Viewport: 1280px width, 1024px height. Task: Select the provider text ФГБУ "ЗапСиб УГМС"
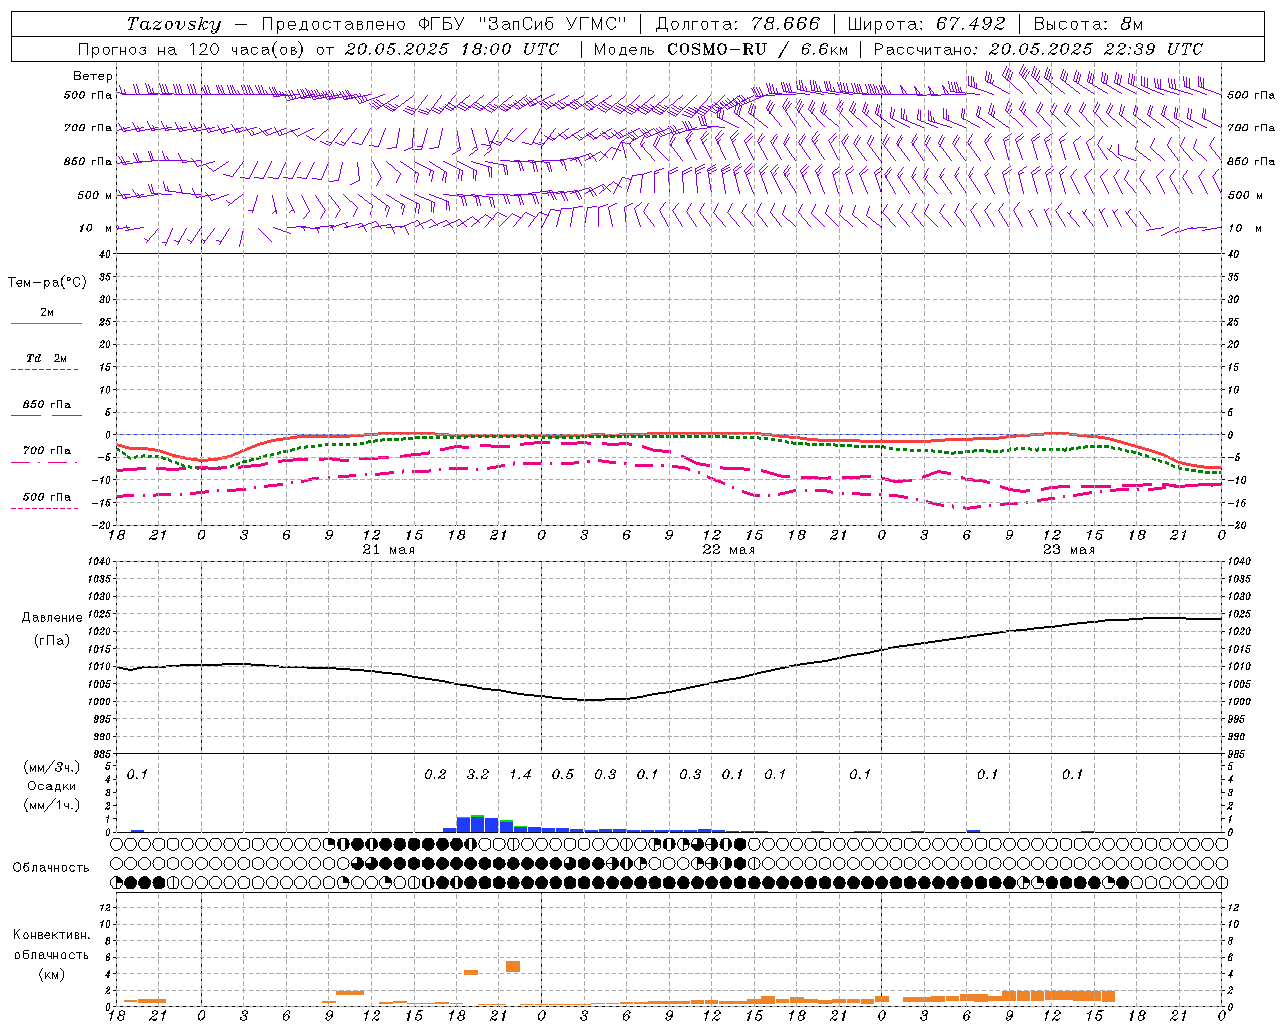click(x=523, y=24)
